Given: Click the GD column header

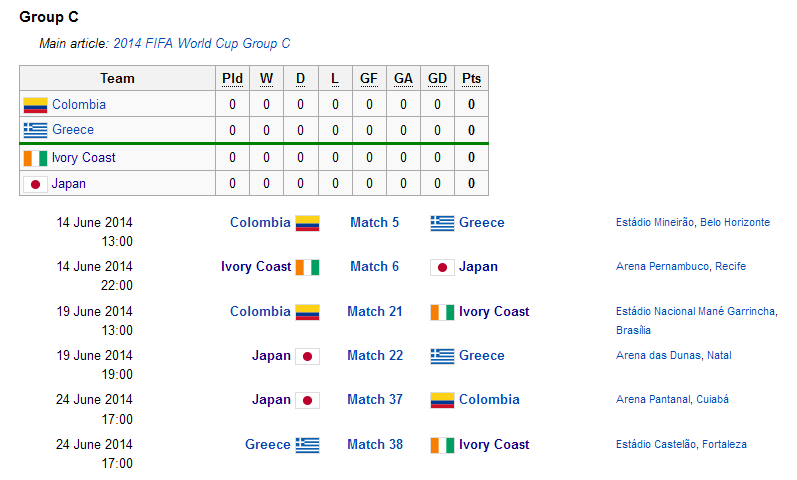Looking at the screenshot, I should click(436, 79).
